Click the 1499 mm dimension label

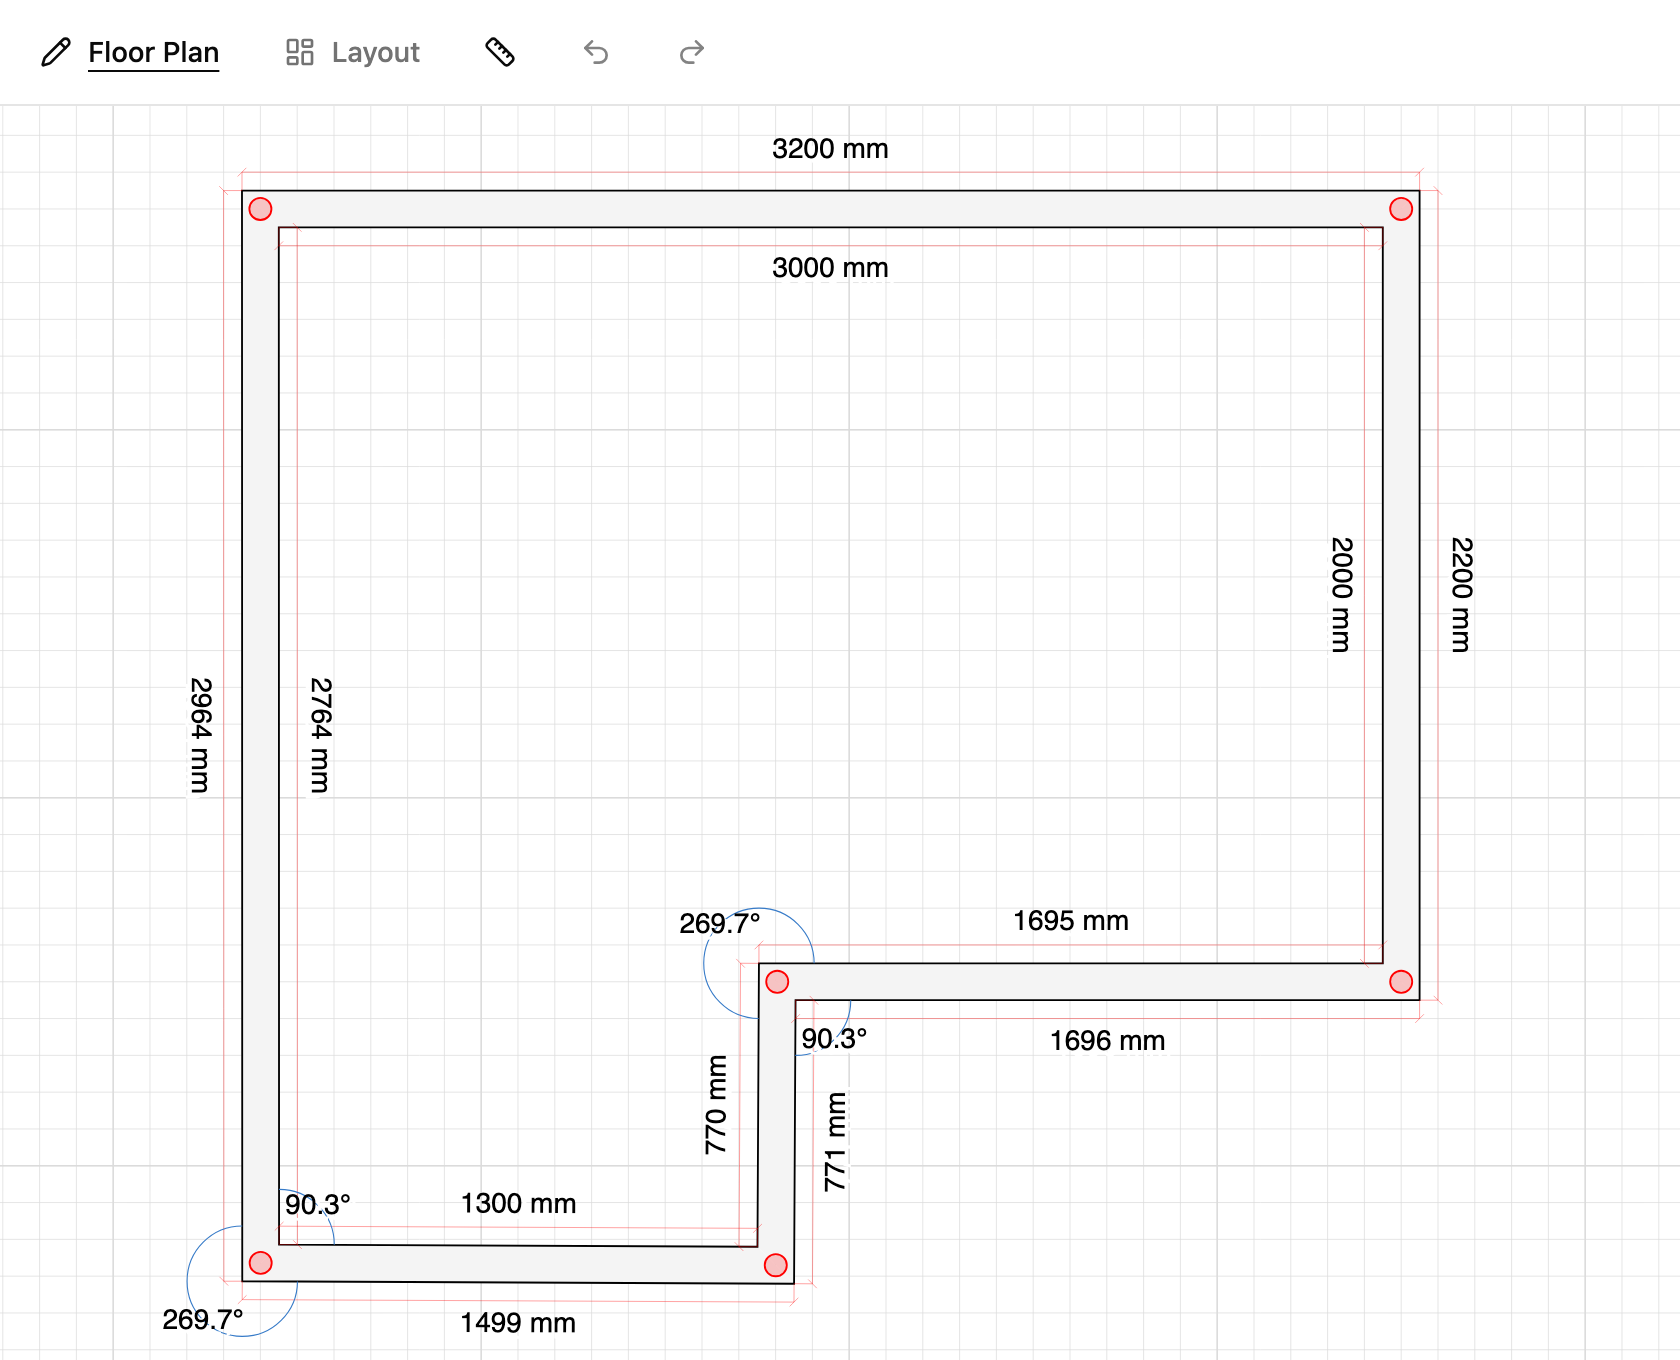[x=518, y=1323]
